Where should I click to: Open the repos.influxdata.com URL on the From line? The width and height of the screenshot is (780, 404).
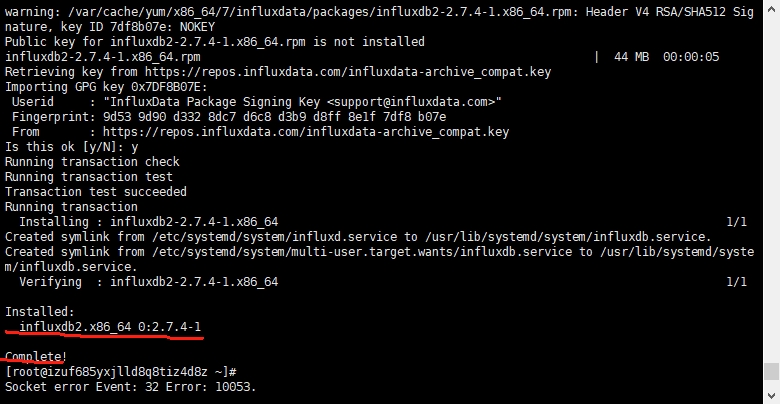point(306,132)
